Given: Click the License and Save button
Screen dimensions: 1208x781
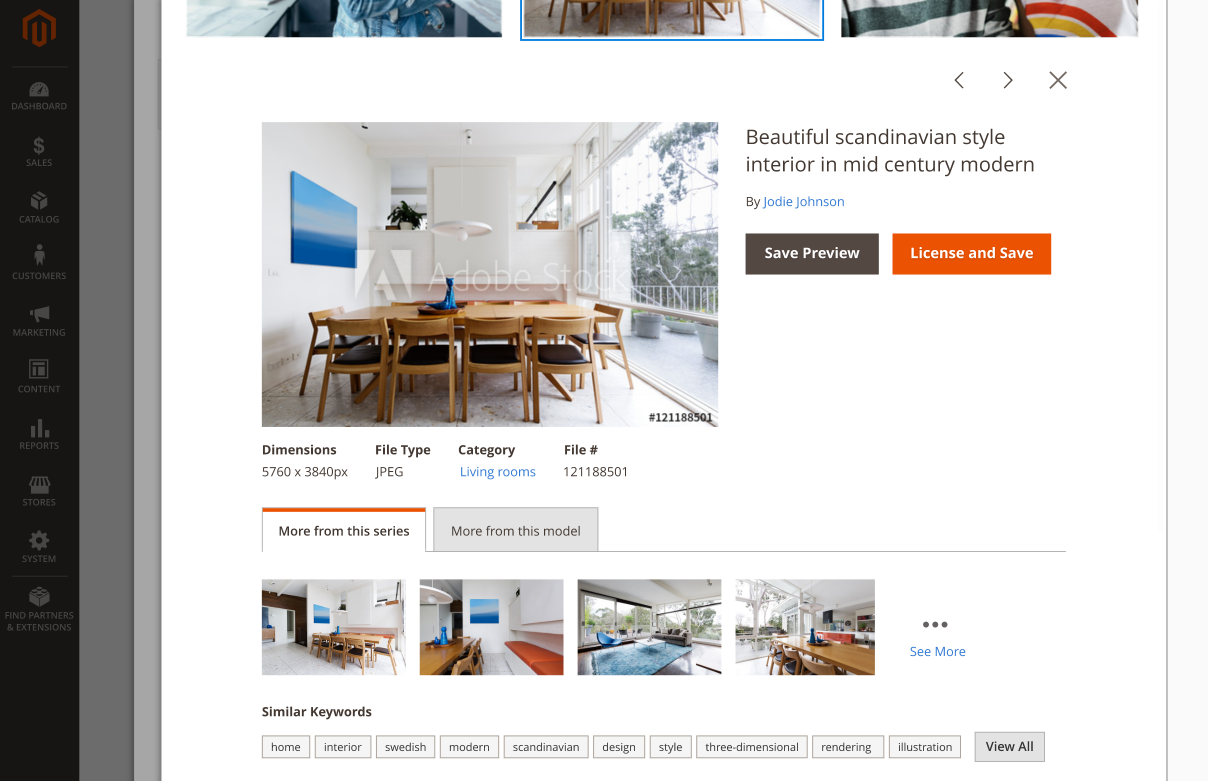Looking at the screenshot, I should 971,254.
